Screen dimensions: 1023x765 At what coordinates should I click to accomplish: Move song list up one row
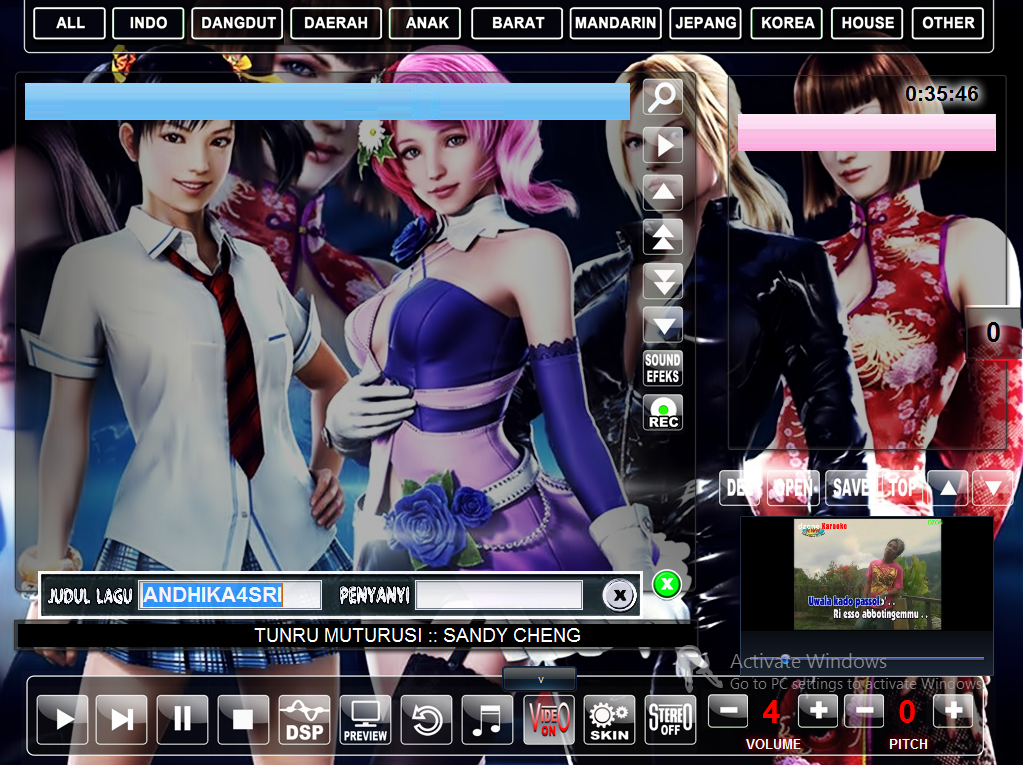(x=663, y=192)
